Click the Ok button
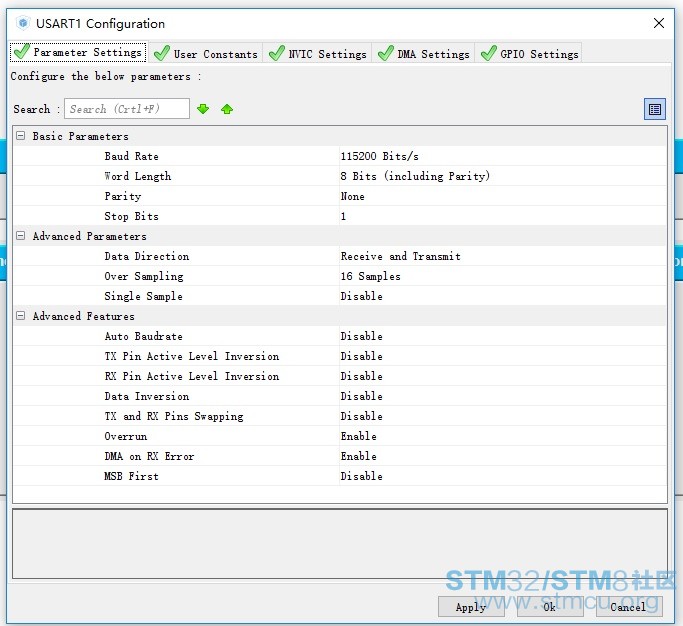The width and height of the screenshot is (683, 626). [x=550, y=606]
